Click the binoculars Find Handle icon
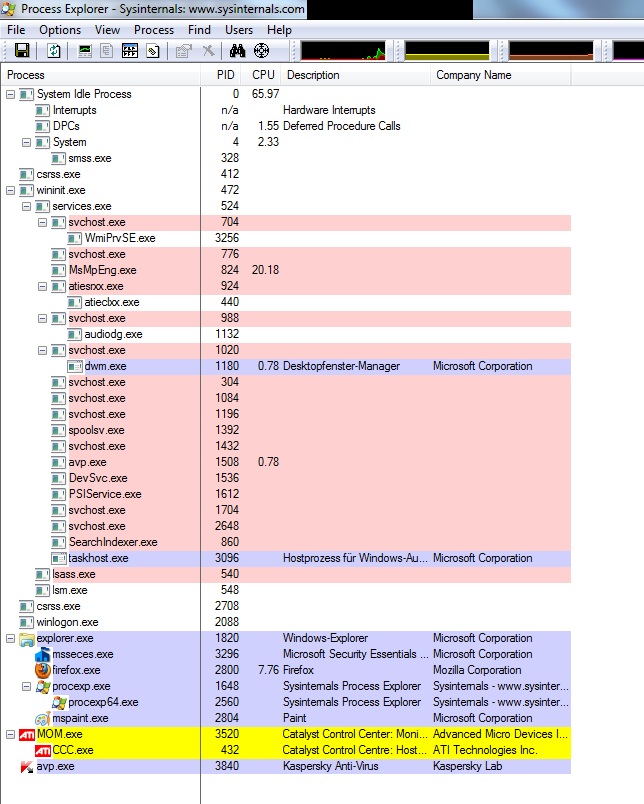Viewport: 644px width, 804px height. coord(237,51)
